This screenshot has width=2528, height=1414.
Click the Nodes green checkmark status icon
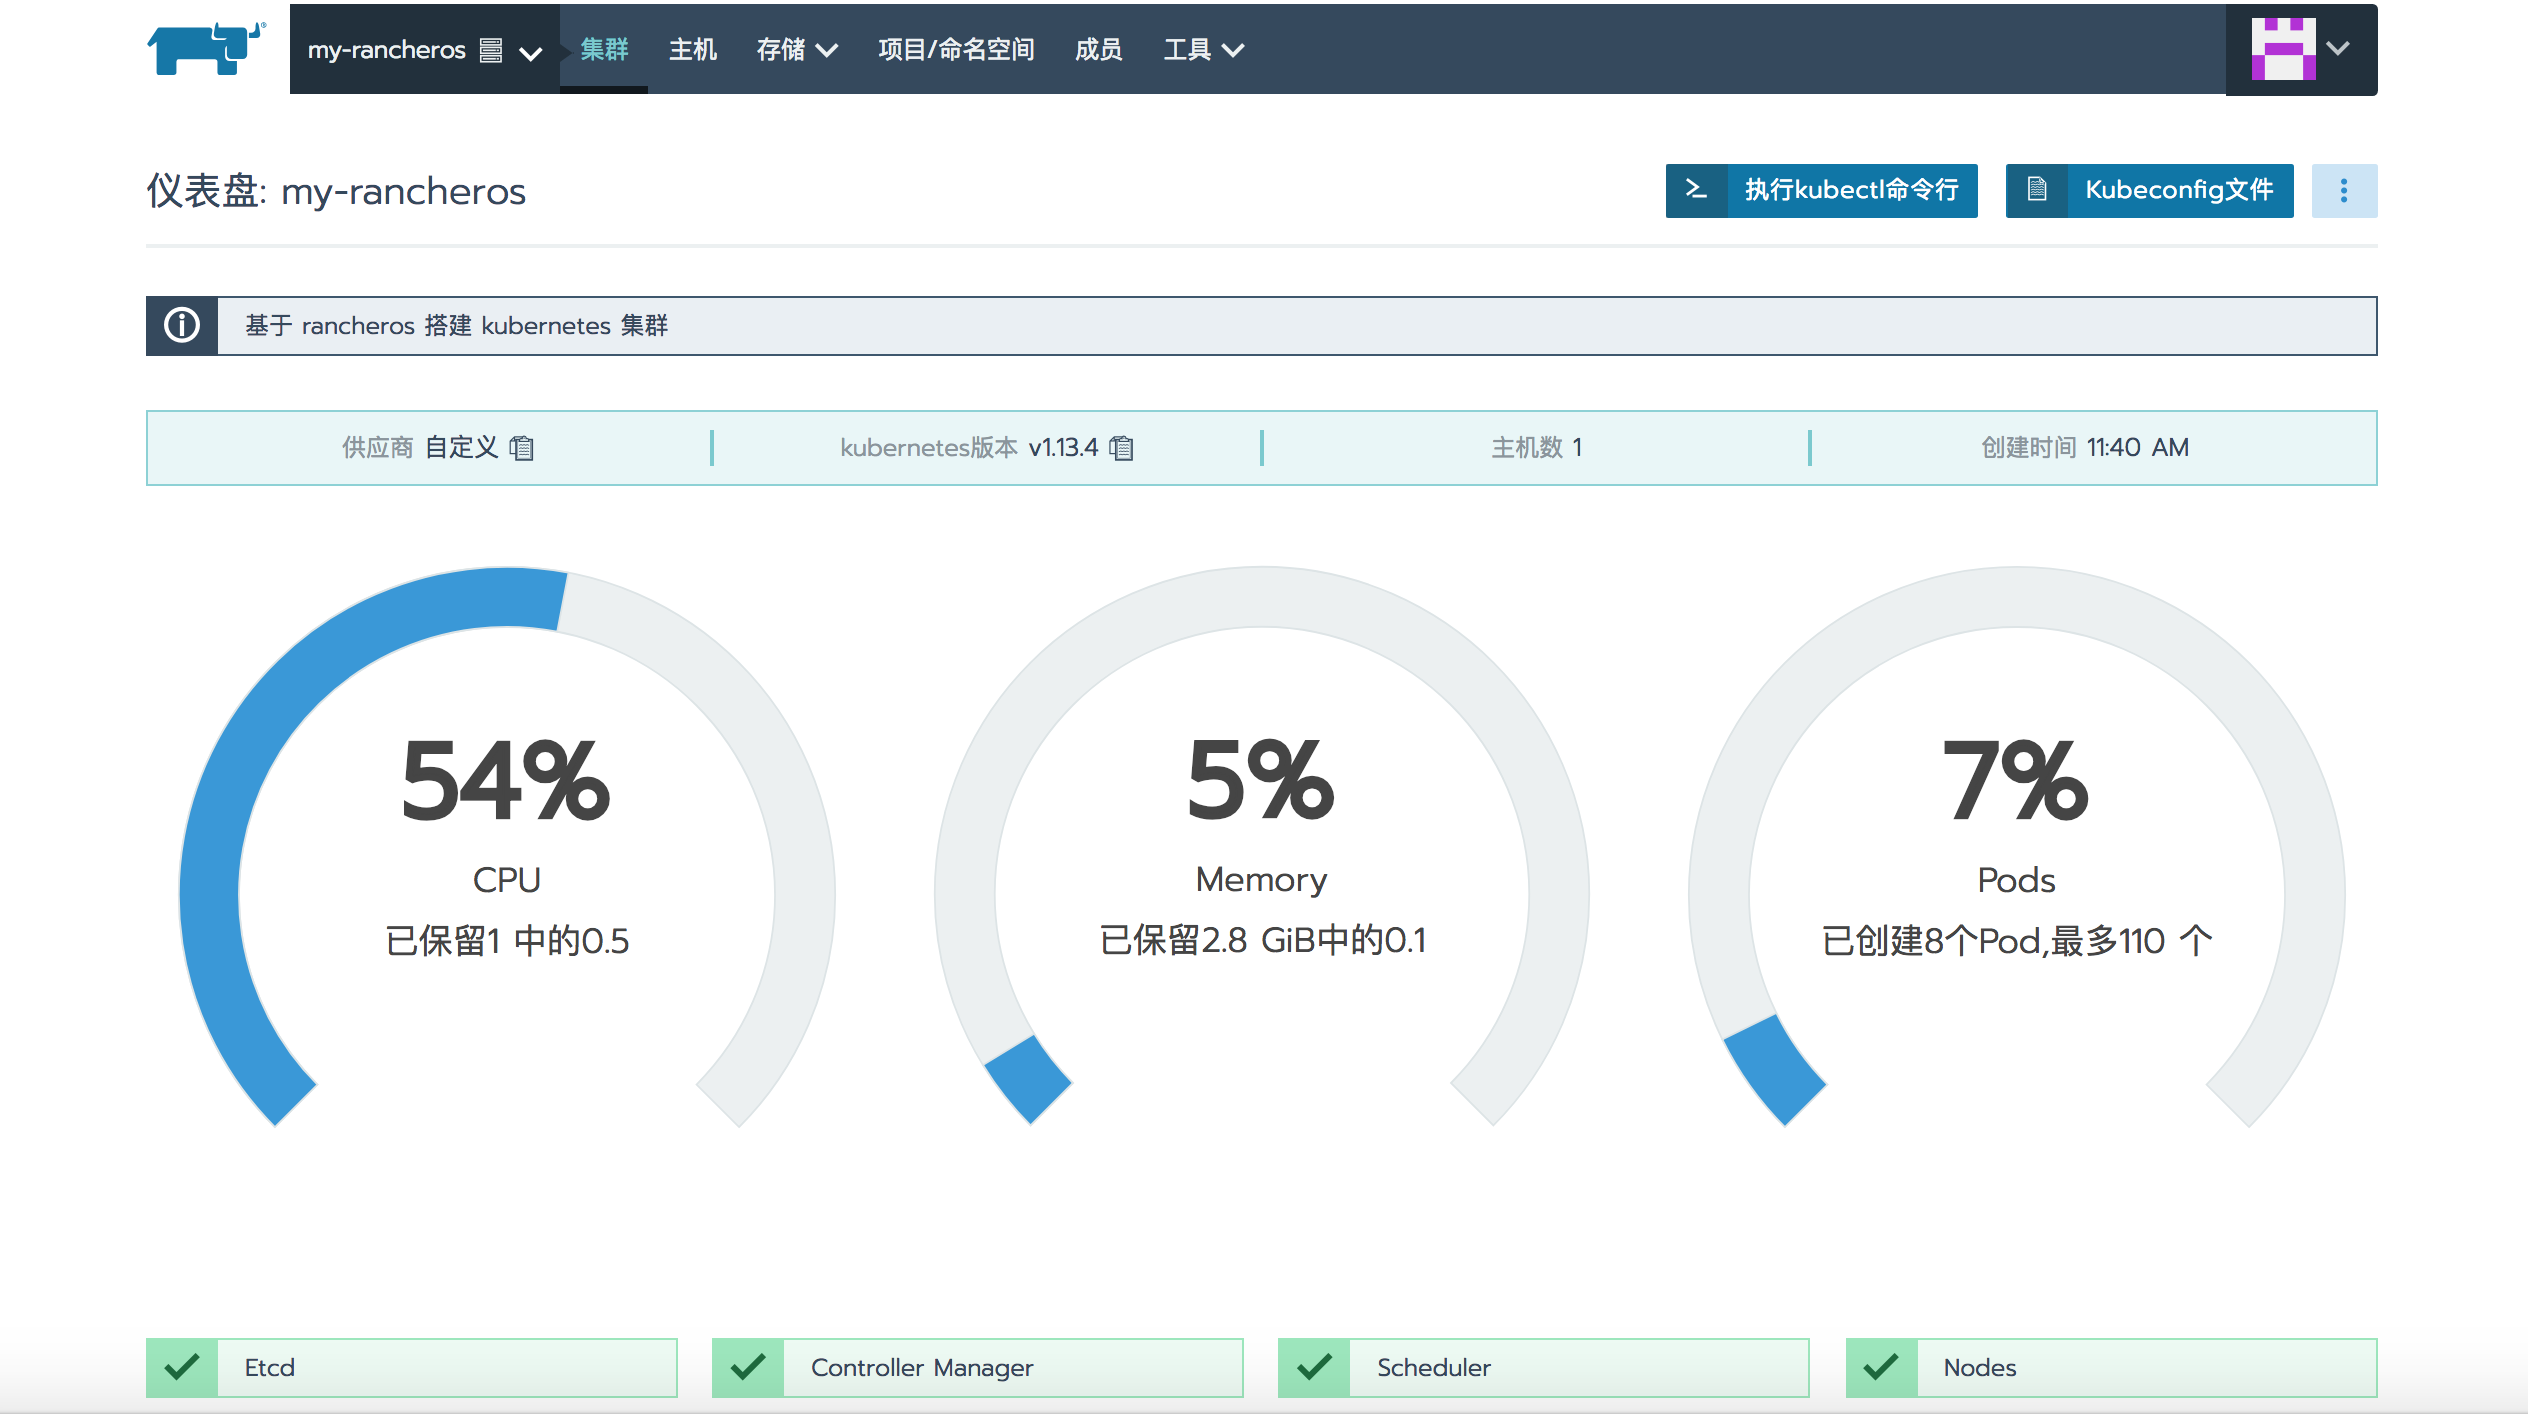[x=1881, y=1367]
